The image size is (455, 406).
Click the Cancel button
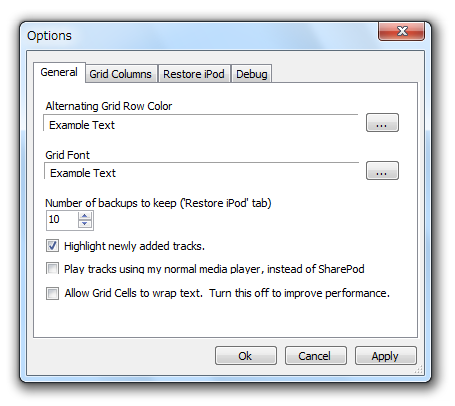tap(315, 356)
